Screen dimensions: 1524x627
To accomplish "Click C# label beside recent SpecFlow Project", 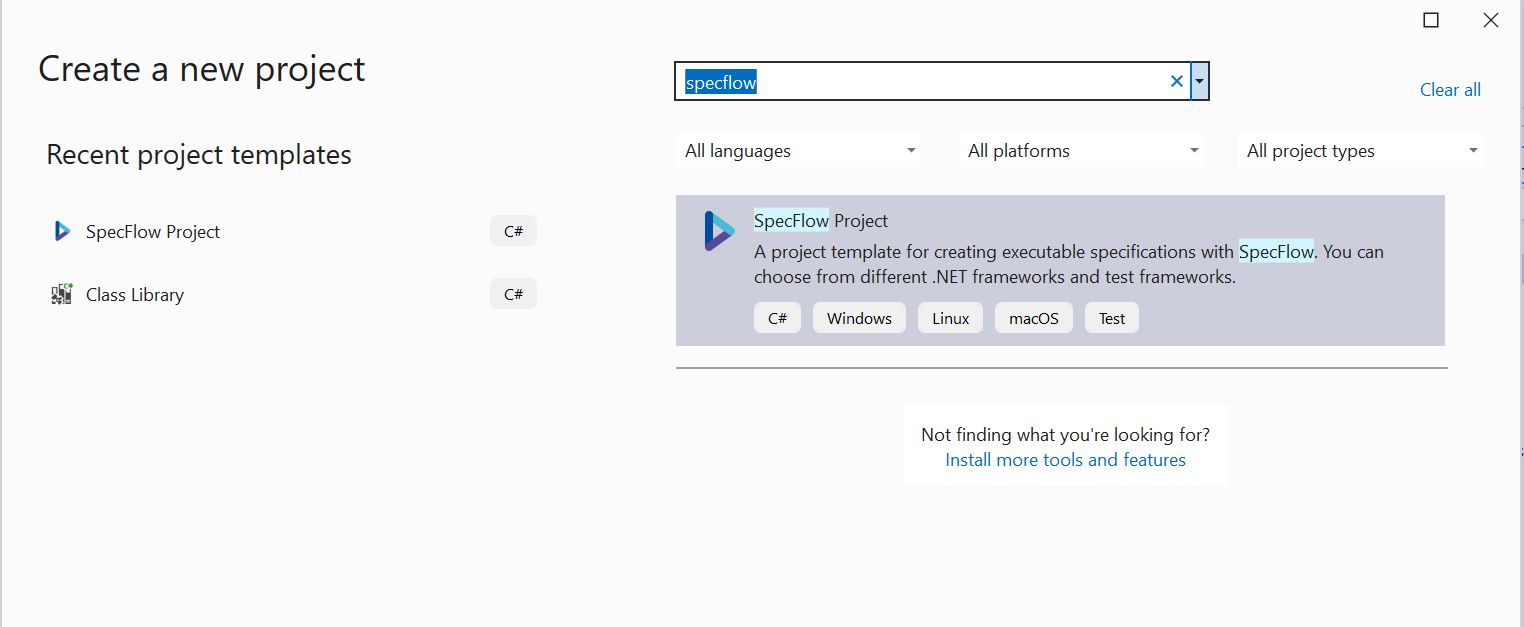I will [513, 231].
